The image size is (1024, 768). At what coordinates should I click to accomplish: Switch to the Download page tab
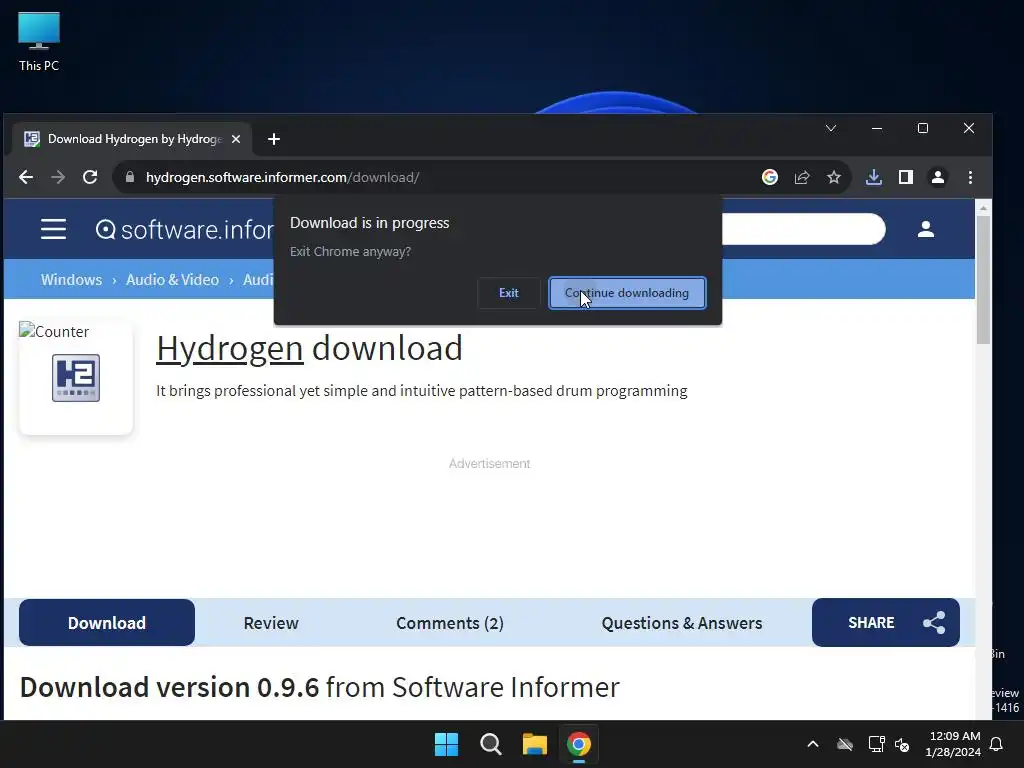(107, 622)
